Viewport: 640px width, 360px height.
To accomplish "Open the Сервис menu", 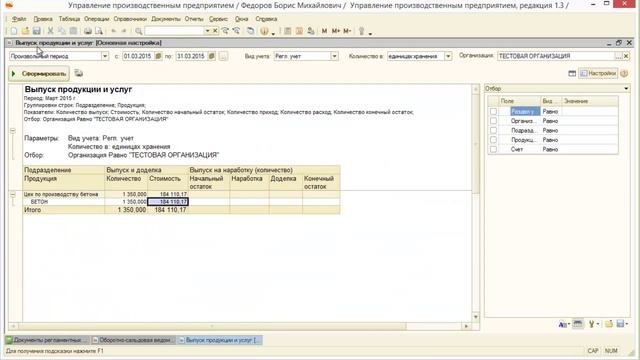I will pyautogui.click(x=218, y=19).
